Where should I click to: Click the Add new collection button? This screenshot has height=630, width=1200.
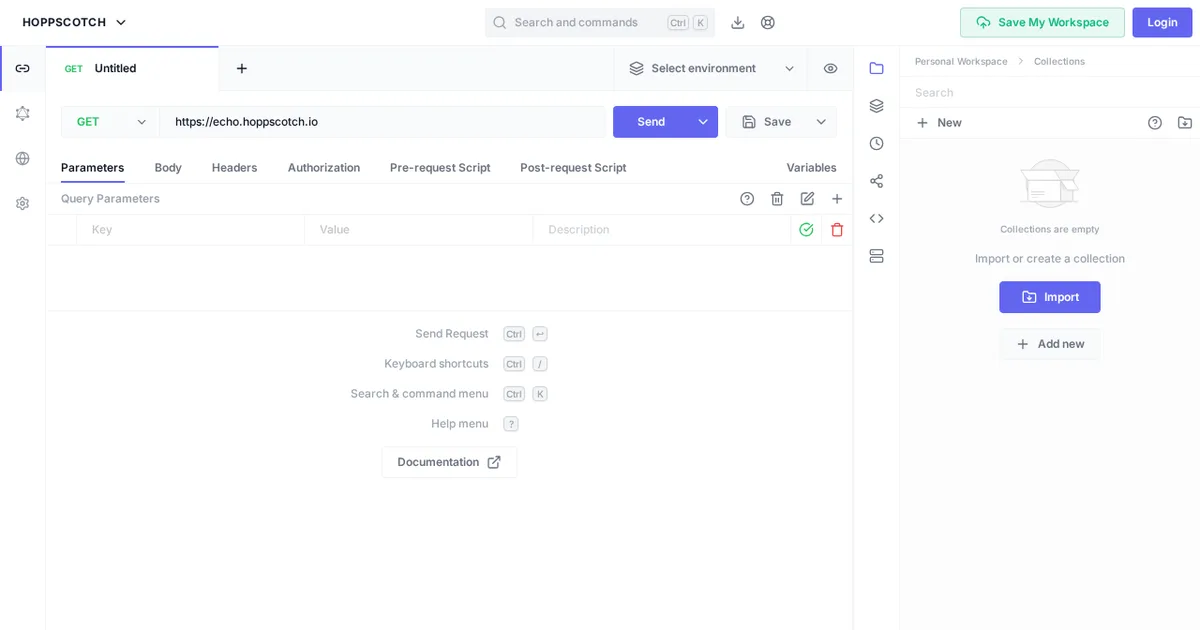pyautogui.click(x=1050, y=344)
